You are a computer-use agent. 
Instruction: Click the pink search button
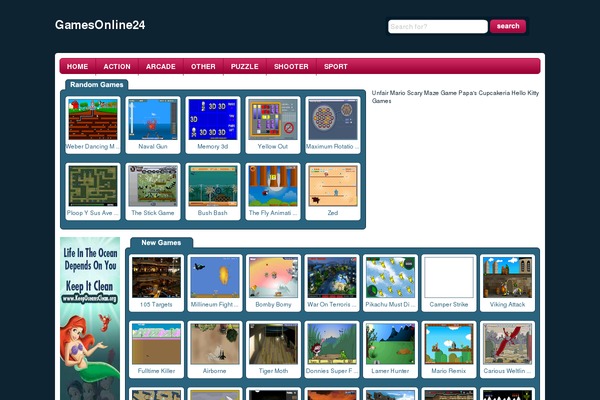508,26
